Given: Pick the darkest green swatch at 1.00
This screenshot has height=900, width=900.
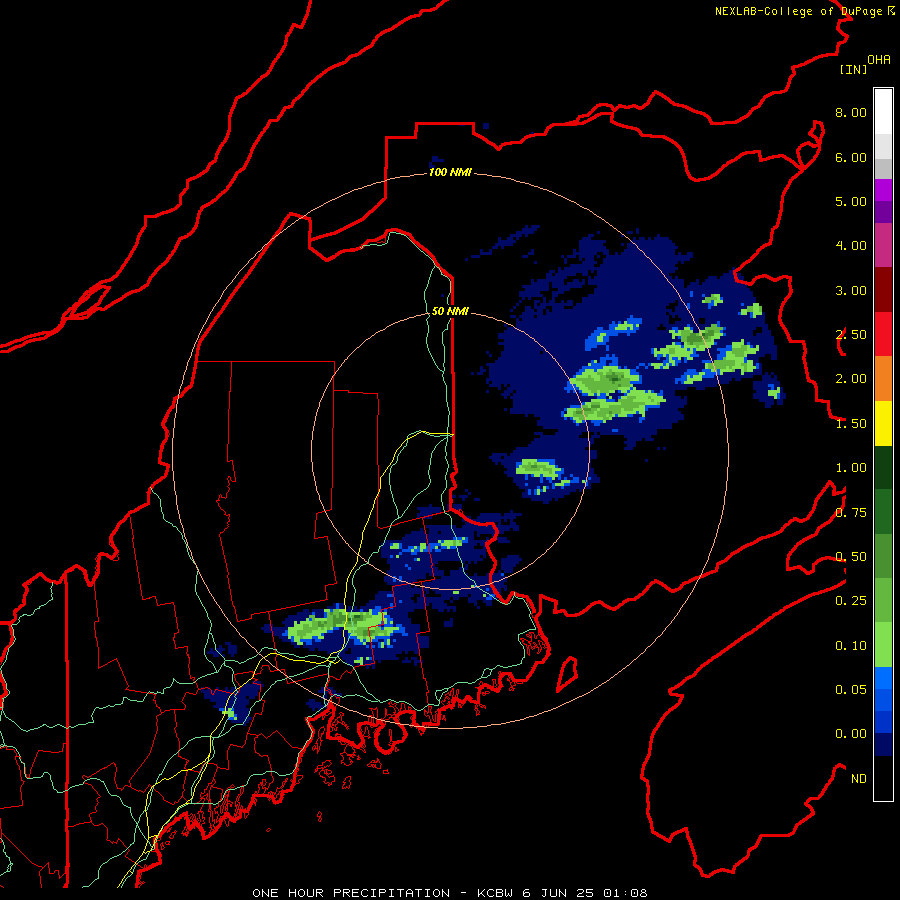Looking at the screenshot, I should point(883,467).
